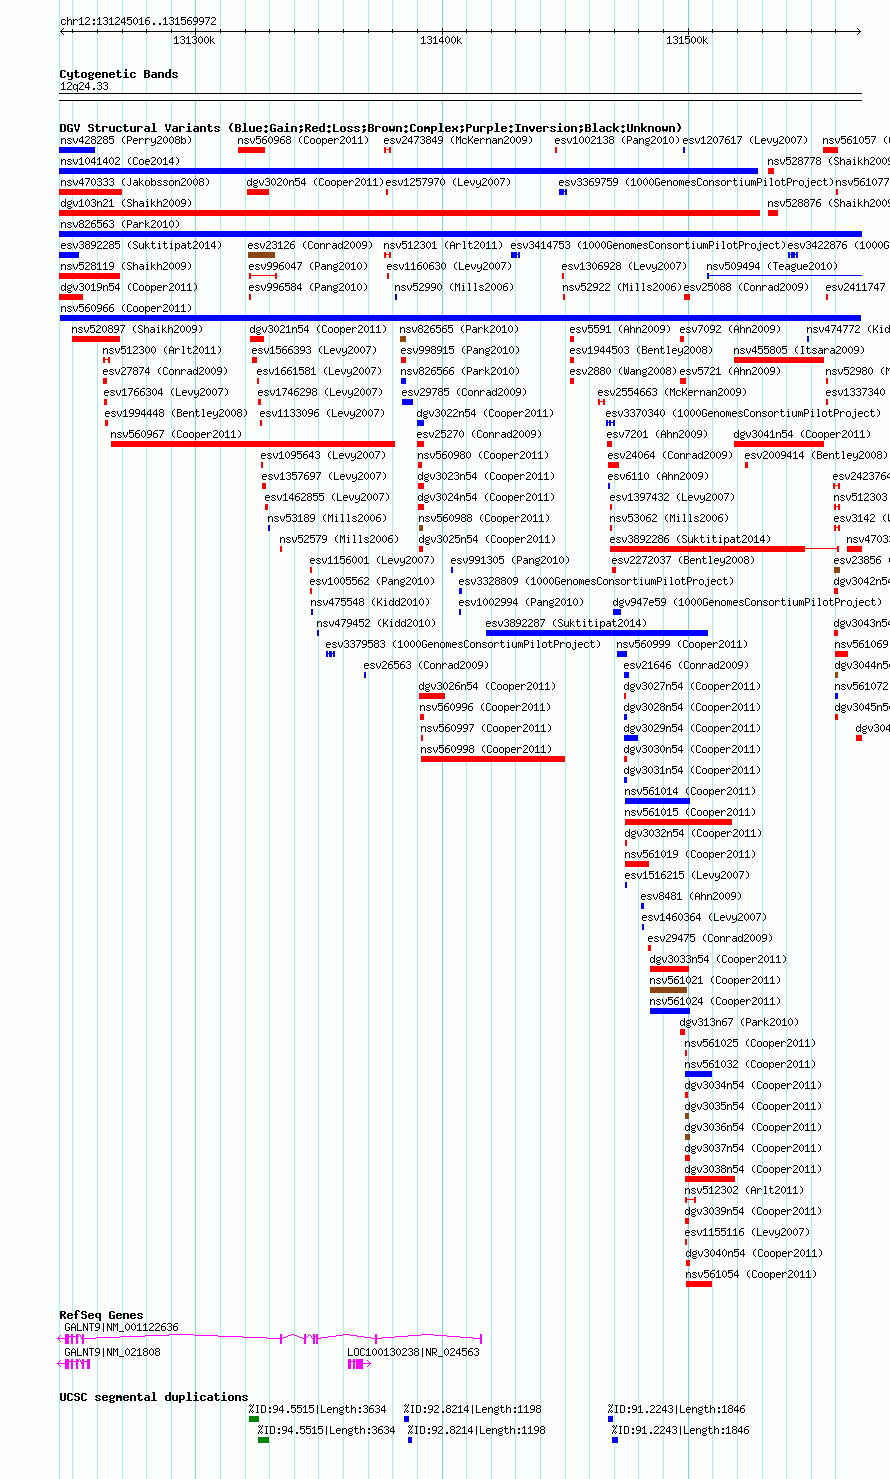Screen dimensions: 890x1479
Task: Open nsv561024 (Cooper2011) variant
Action: click(715, 1002)
